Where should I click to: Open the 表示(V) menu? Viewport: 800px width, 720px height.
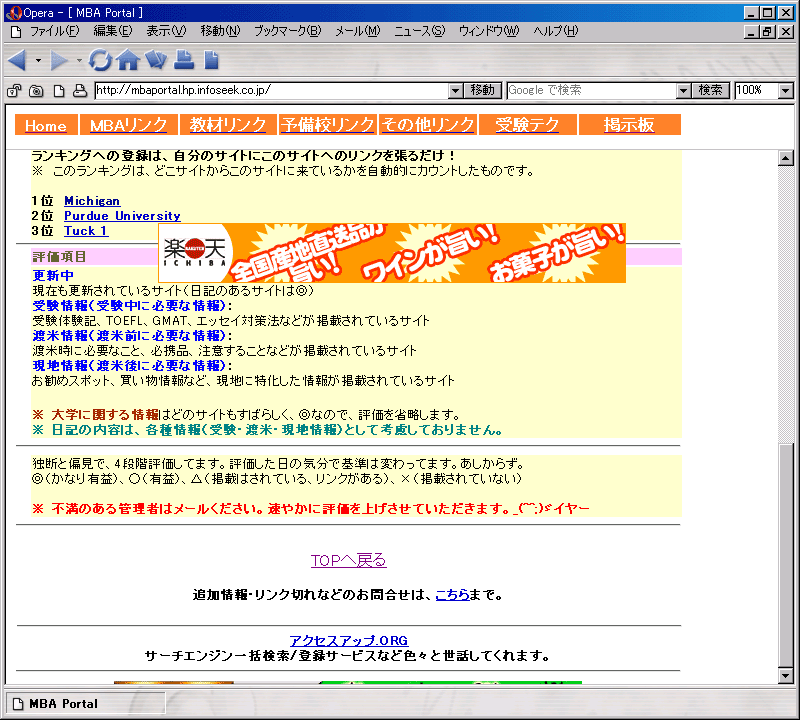click(x=166, y=32)
